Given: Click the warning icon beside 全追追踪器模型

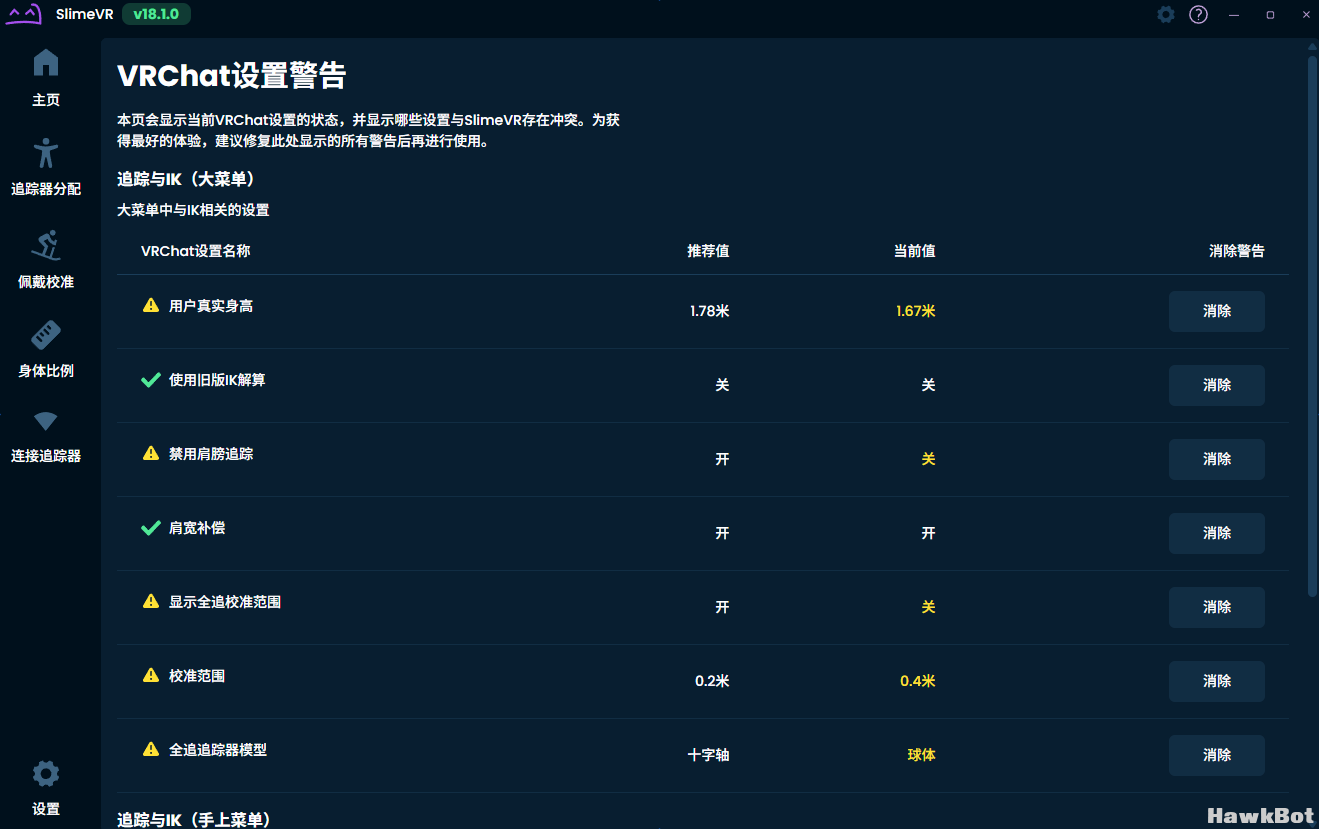Looking at the screenshot, I should coord(151,749).
